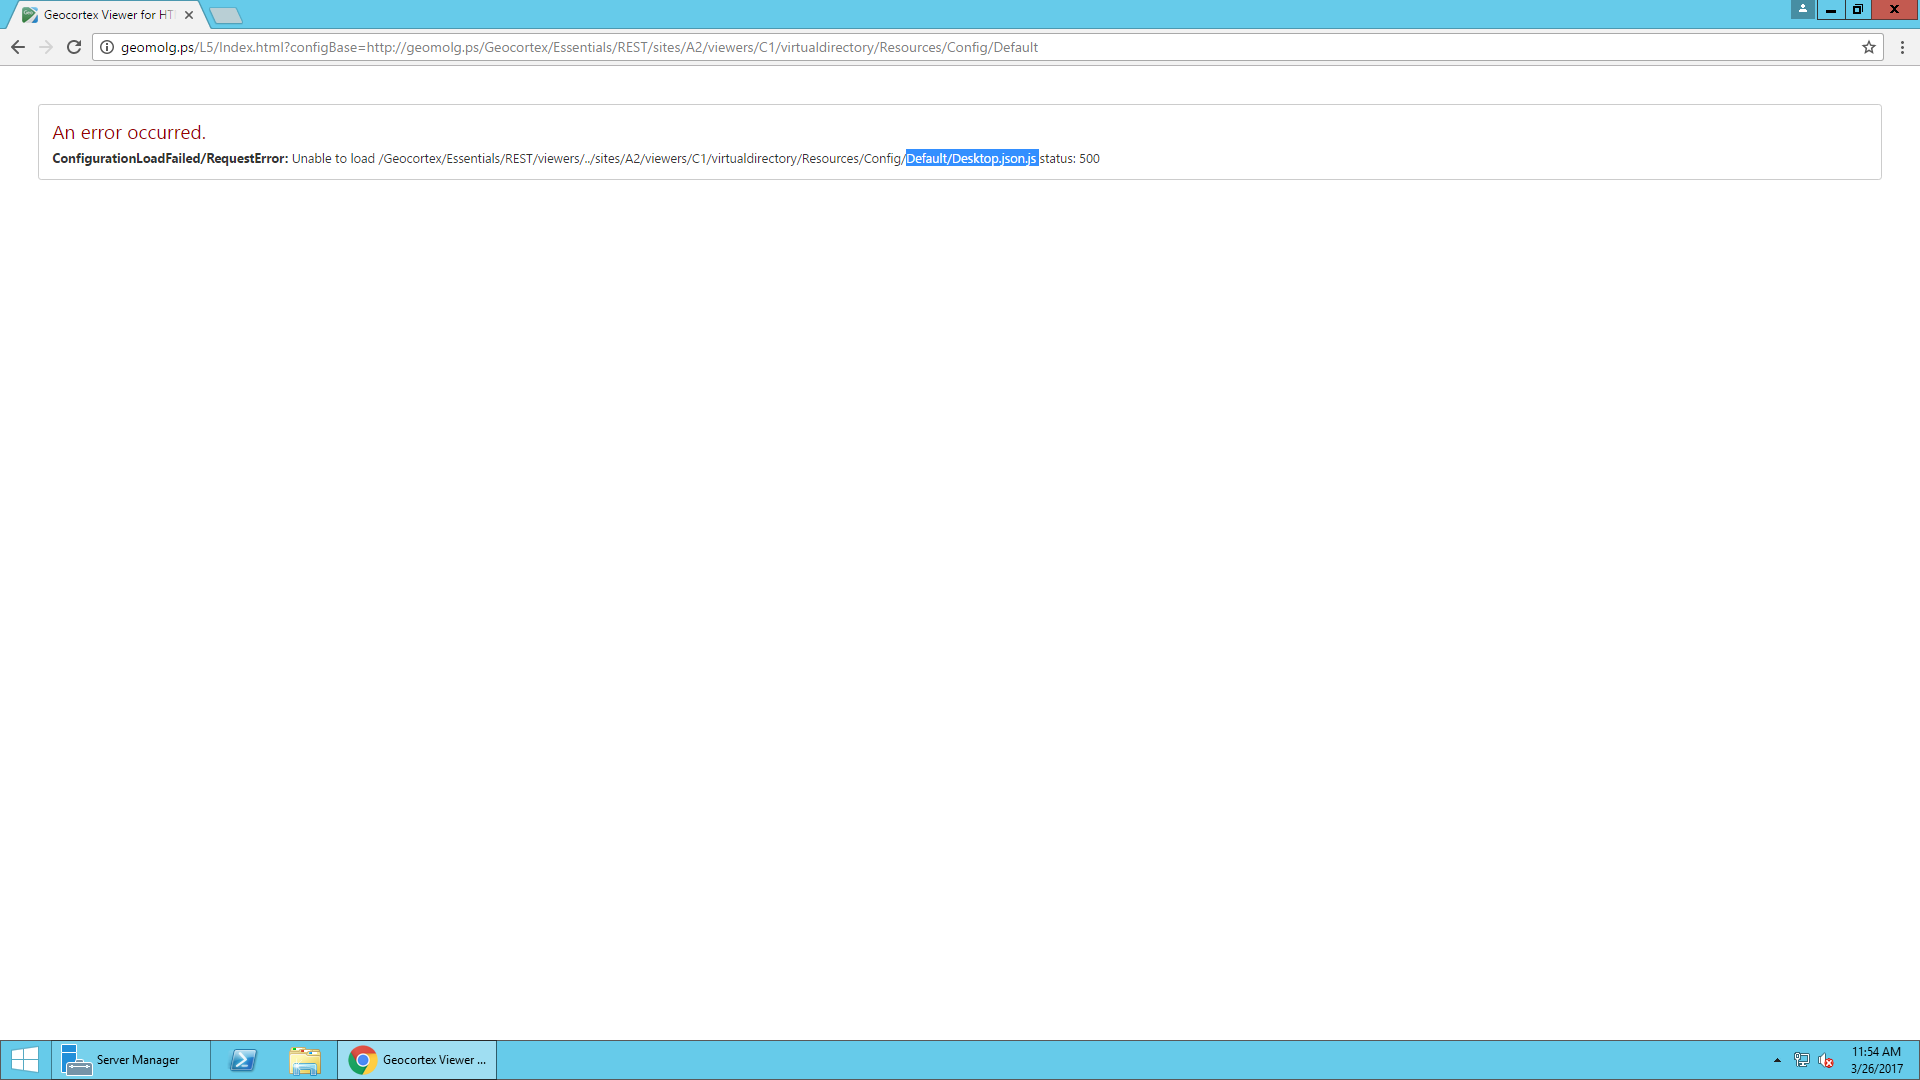Screen dimensions: 1920x1080
Task: Open File Explorer from the taskbar
Action: [305, 1060]
